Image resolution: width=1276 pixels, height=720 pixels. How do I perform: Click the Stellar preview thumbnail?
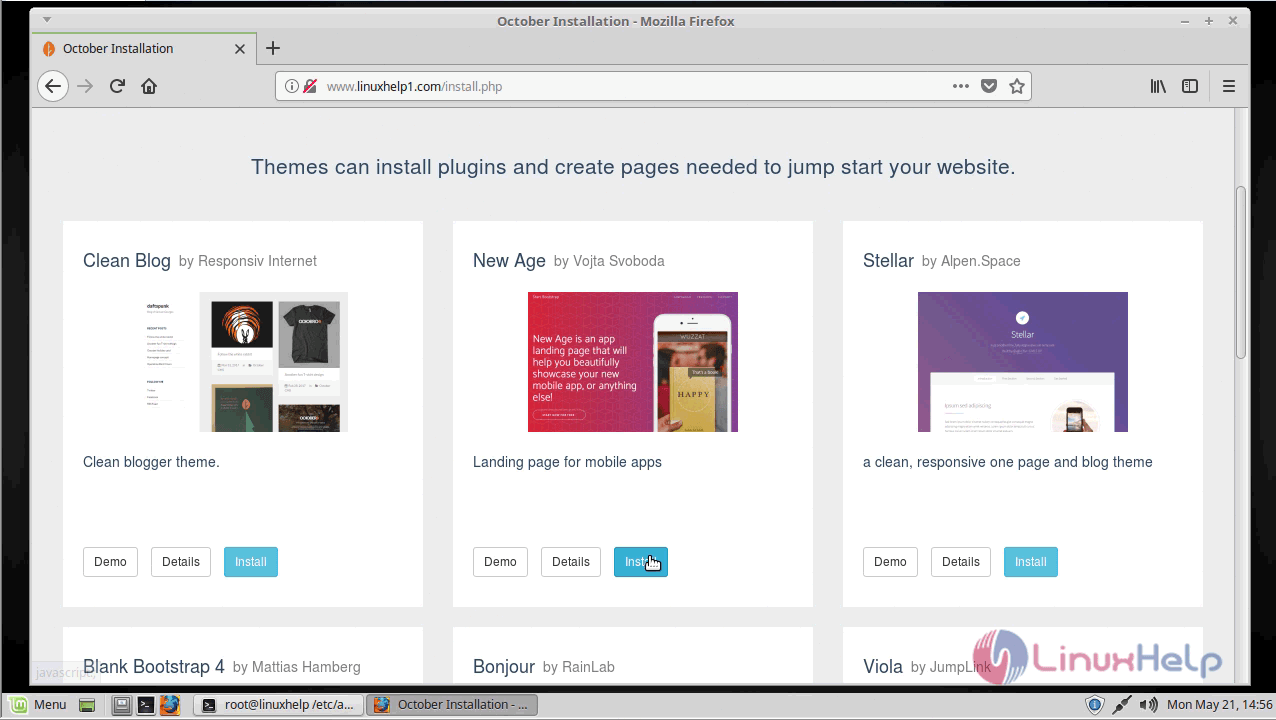1023,362
